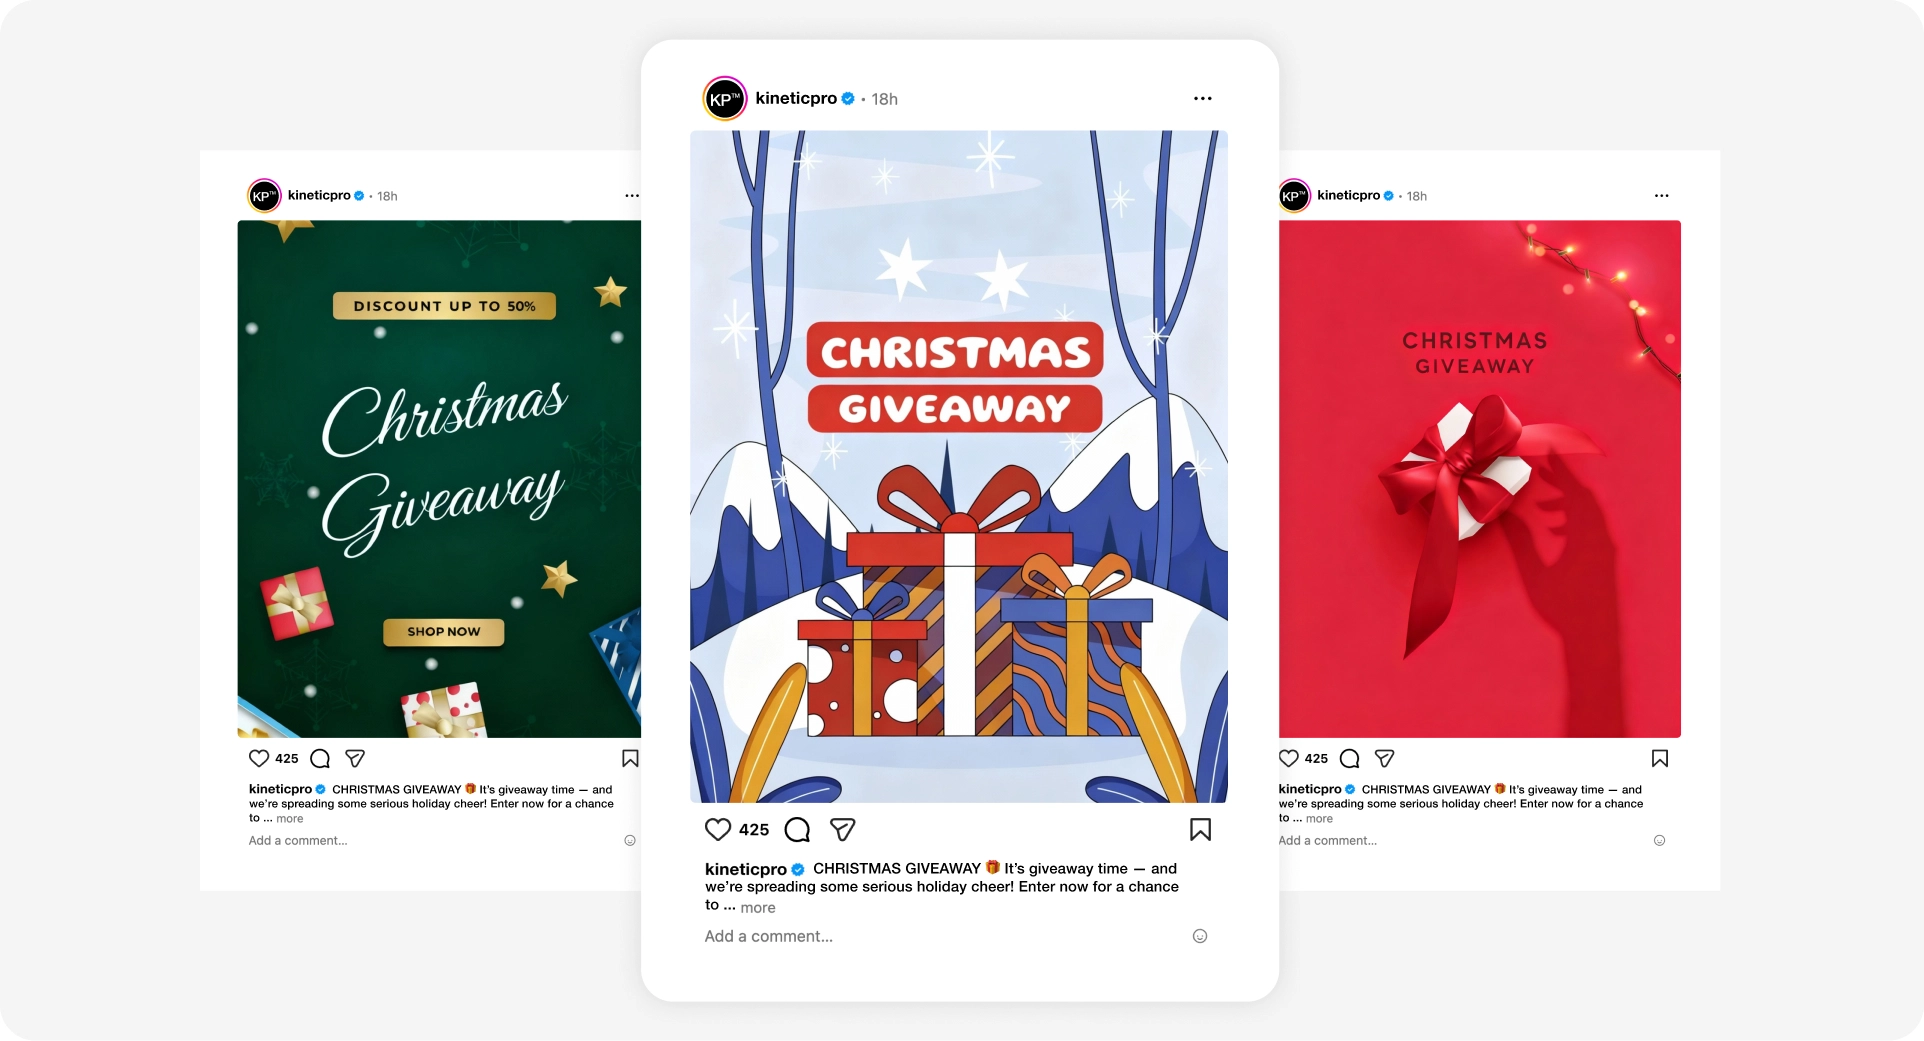Click the kineticpro username on right post header
The width and height of the screenshot is (1924, 1041).
click(x=1348, y=195)
